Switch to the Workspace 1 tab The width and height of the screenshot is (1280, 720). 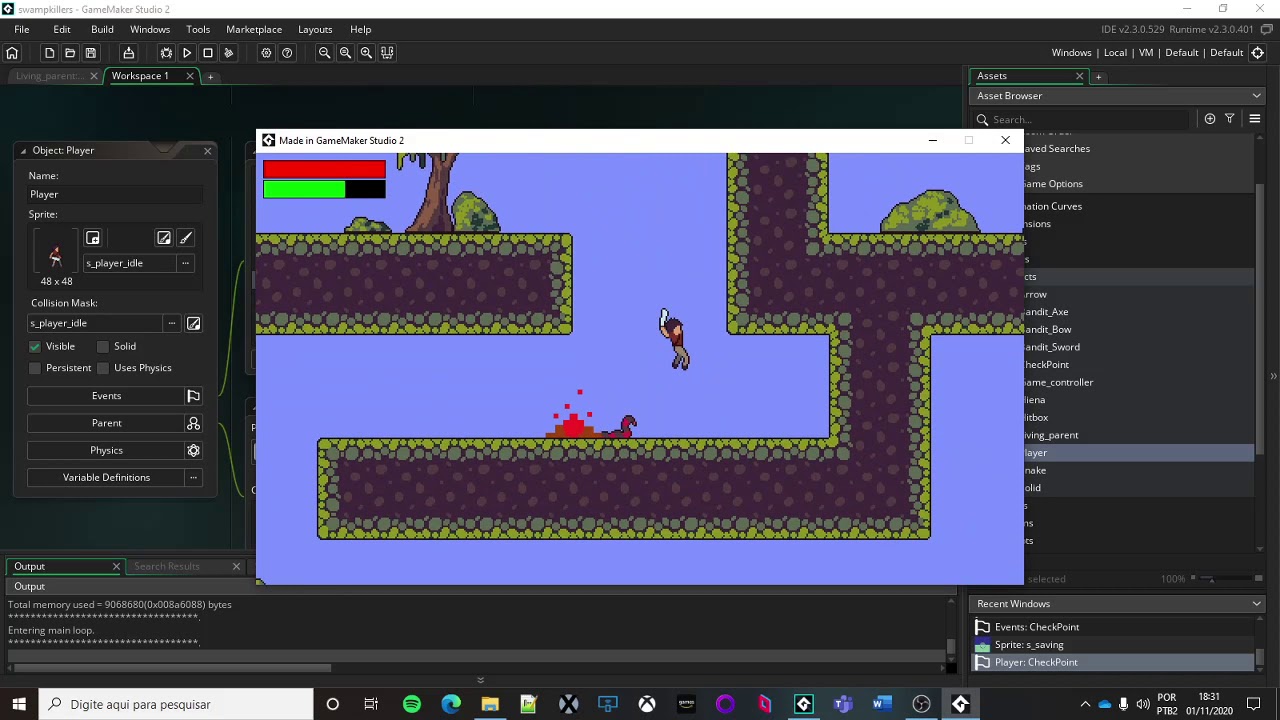pos(140,76)
